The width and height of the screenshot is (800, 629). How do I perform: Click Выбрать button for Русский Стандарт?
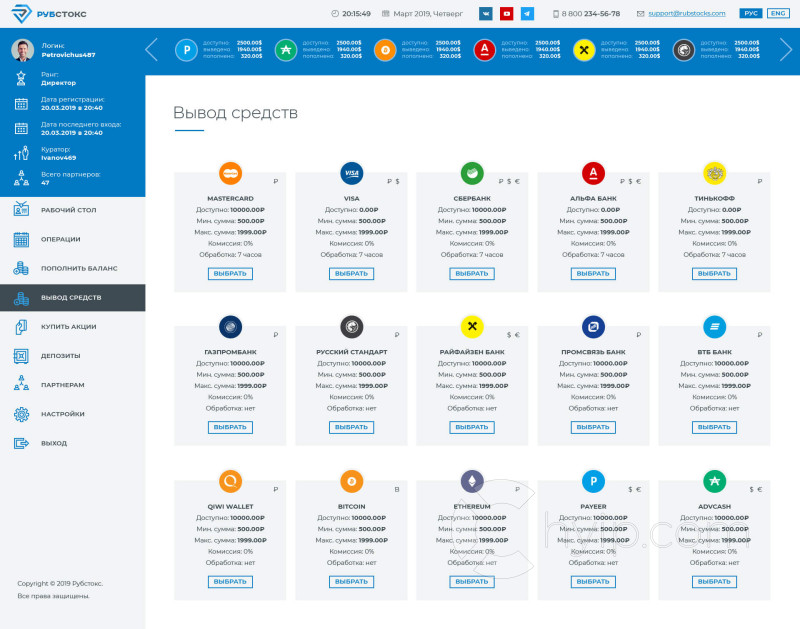click(352, 427)
